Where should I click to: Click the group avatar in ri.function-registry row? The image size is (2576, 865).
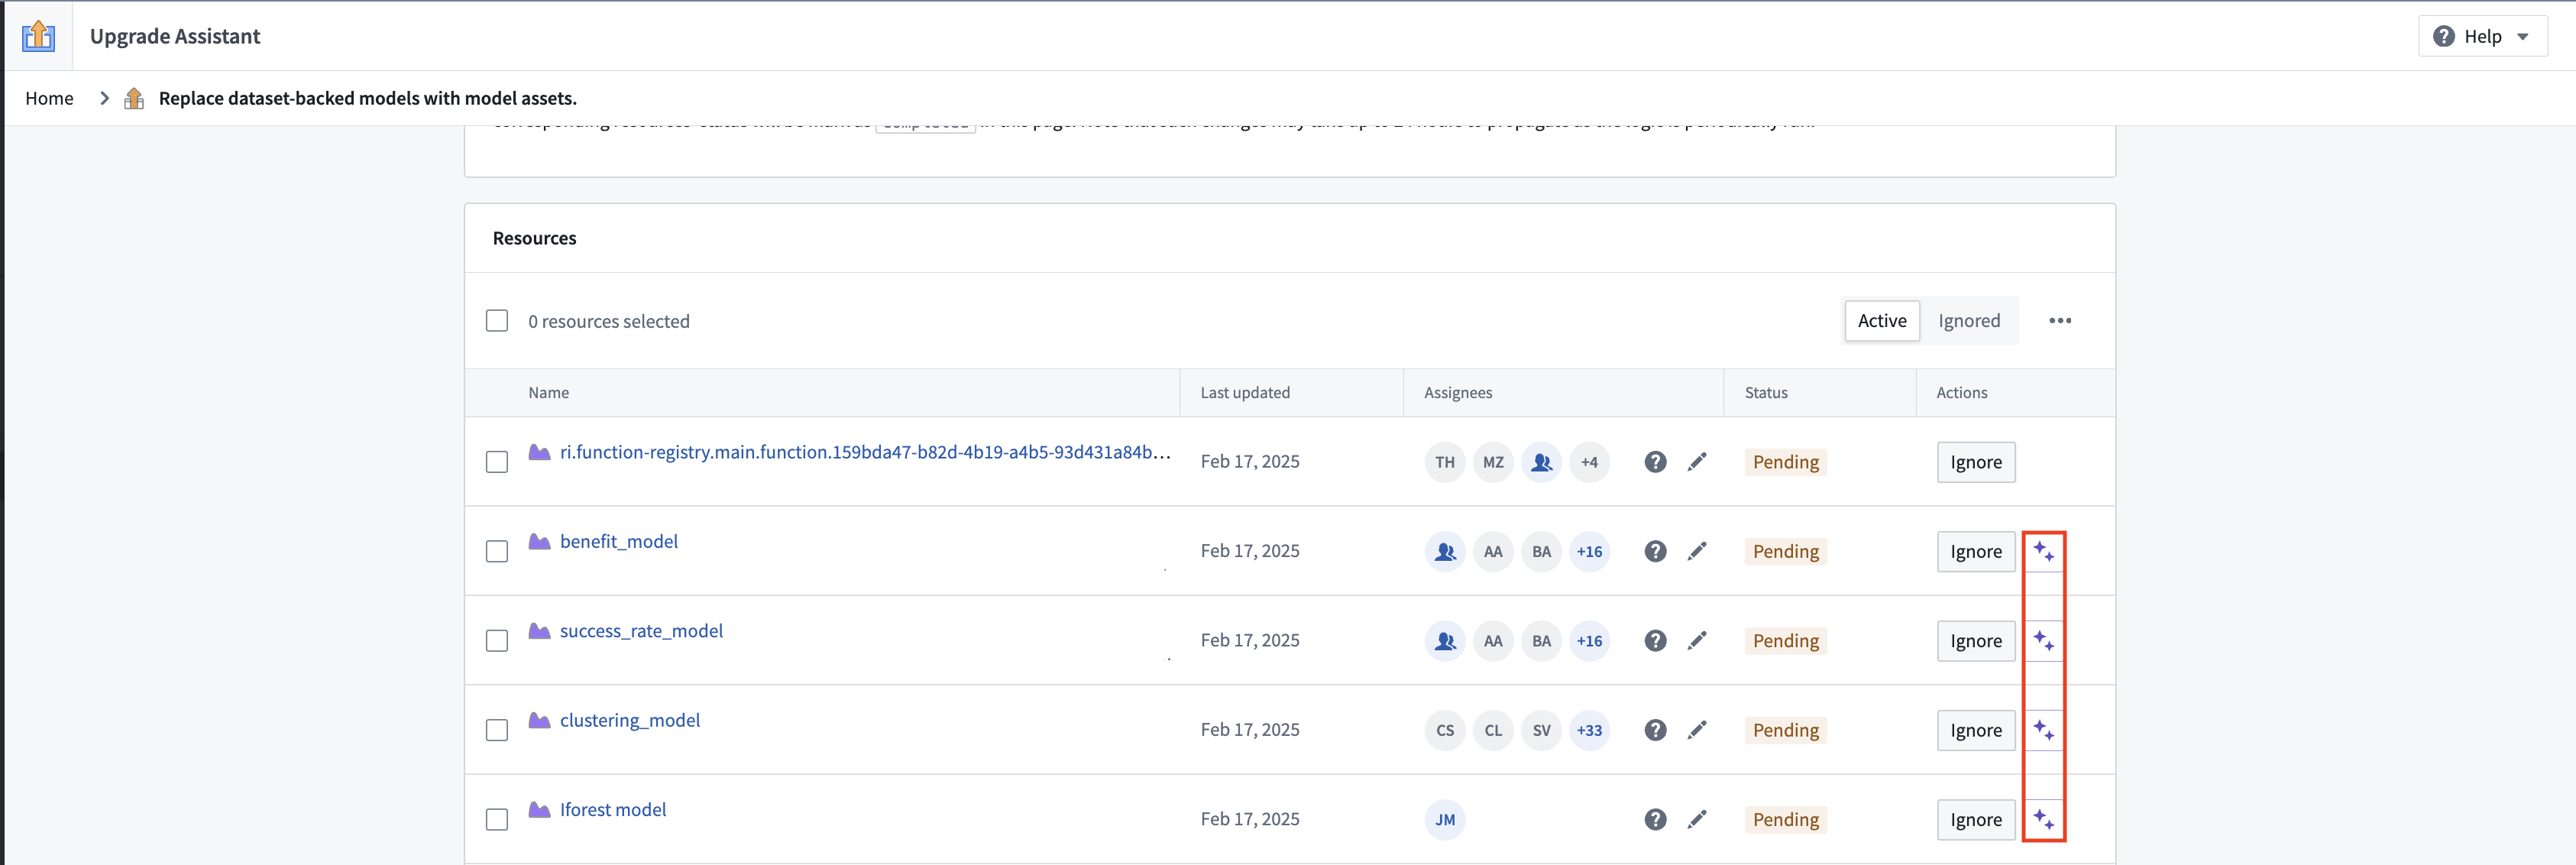click(1541, 462)
